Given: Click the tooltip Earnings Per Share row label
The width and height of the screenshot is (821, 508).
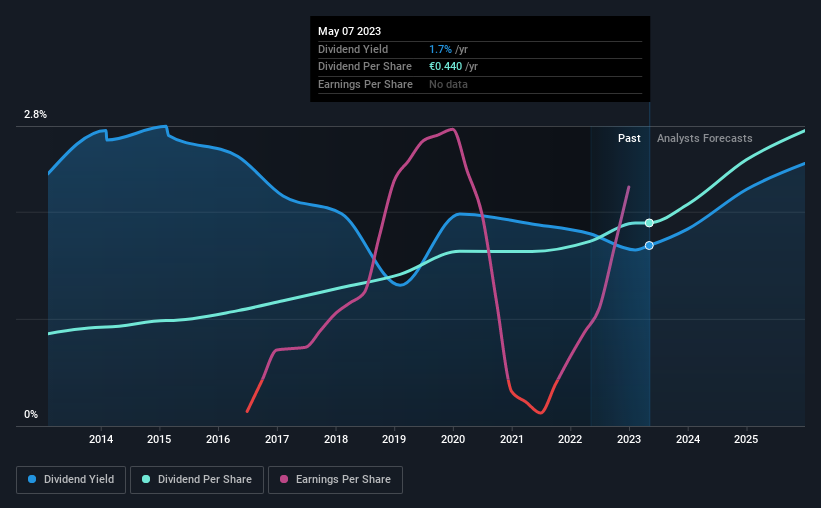Looking at the screenshot, I should [365, 84].
